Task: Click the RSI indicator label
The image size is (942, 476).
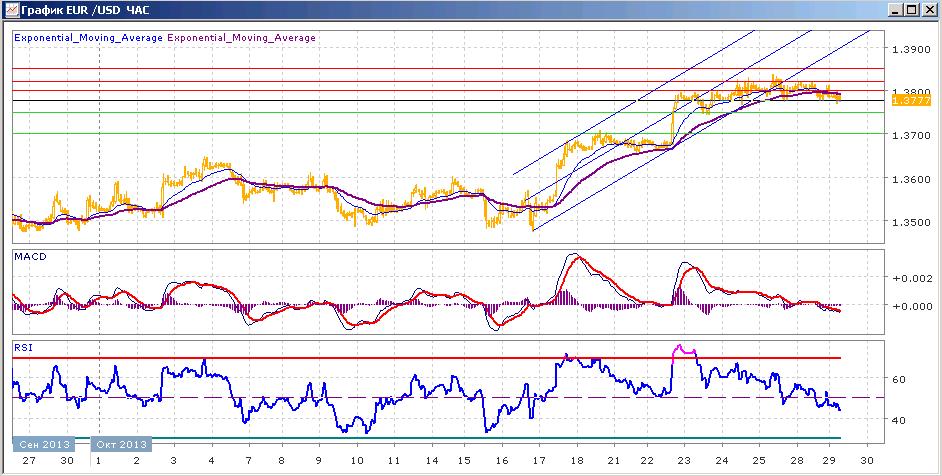Action: (x=25, y=346)
